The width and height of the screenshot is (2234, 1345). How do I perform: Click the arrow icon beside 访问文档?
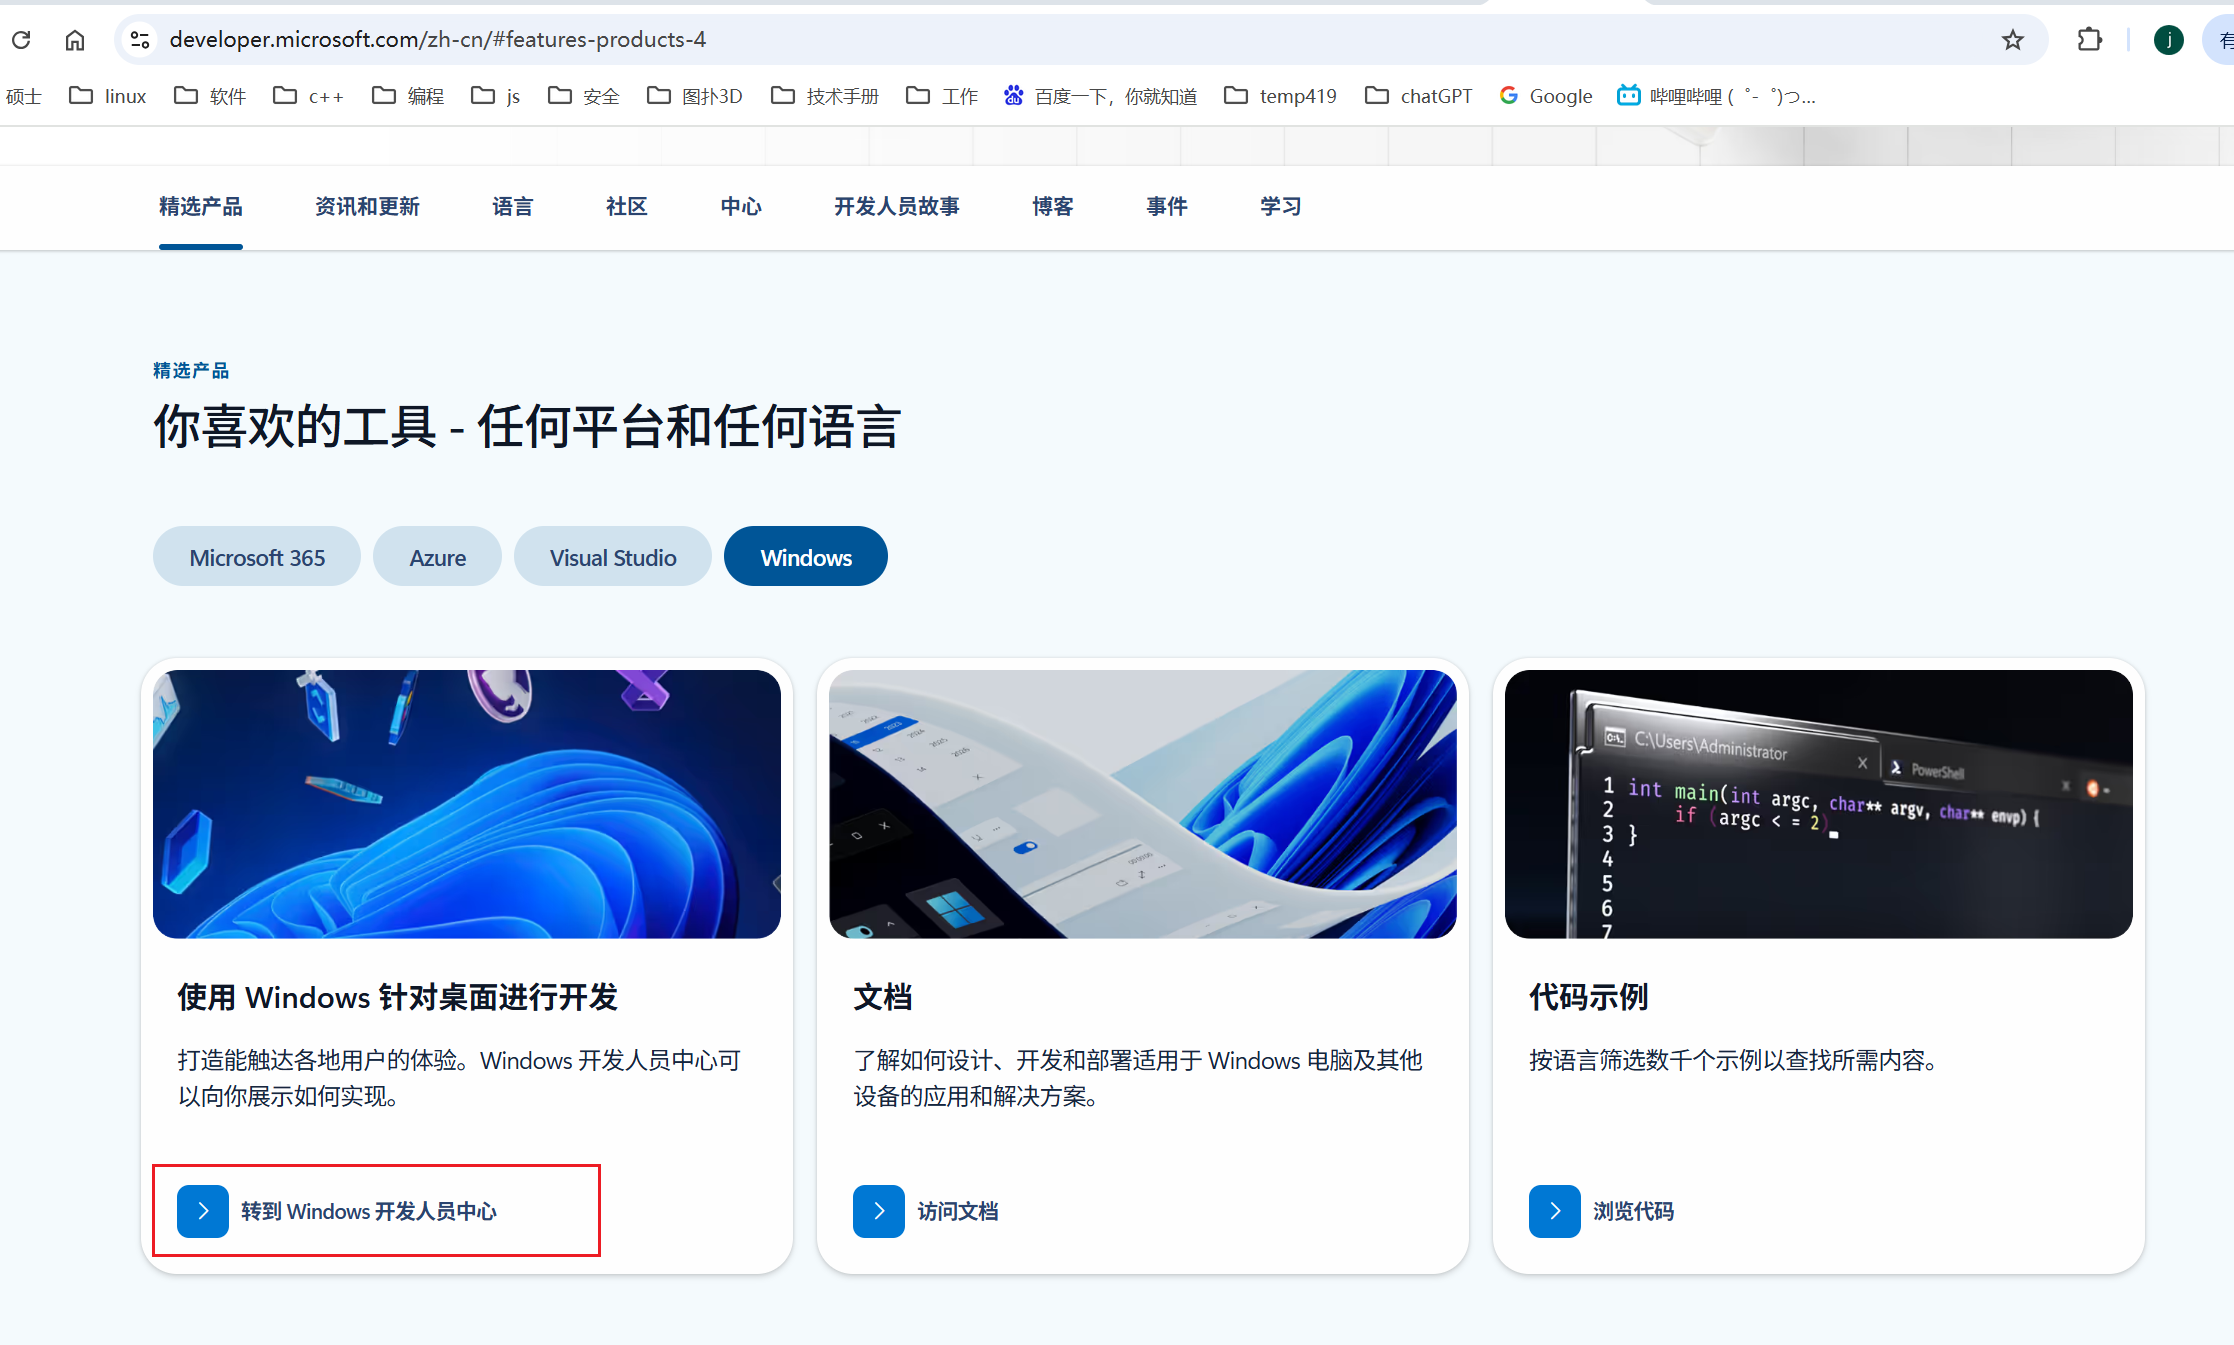pos(879,1211)
